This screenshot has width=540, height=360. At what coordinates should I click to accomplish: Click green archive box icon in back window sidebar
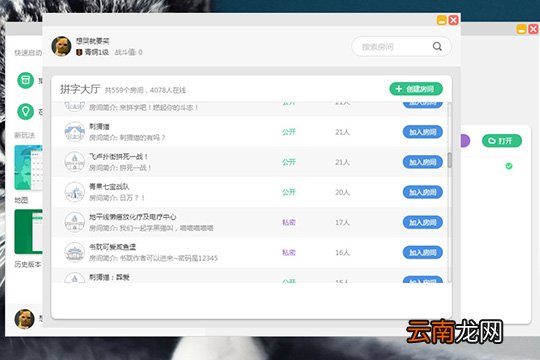pos(25,80)
